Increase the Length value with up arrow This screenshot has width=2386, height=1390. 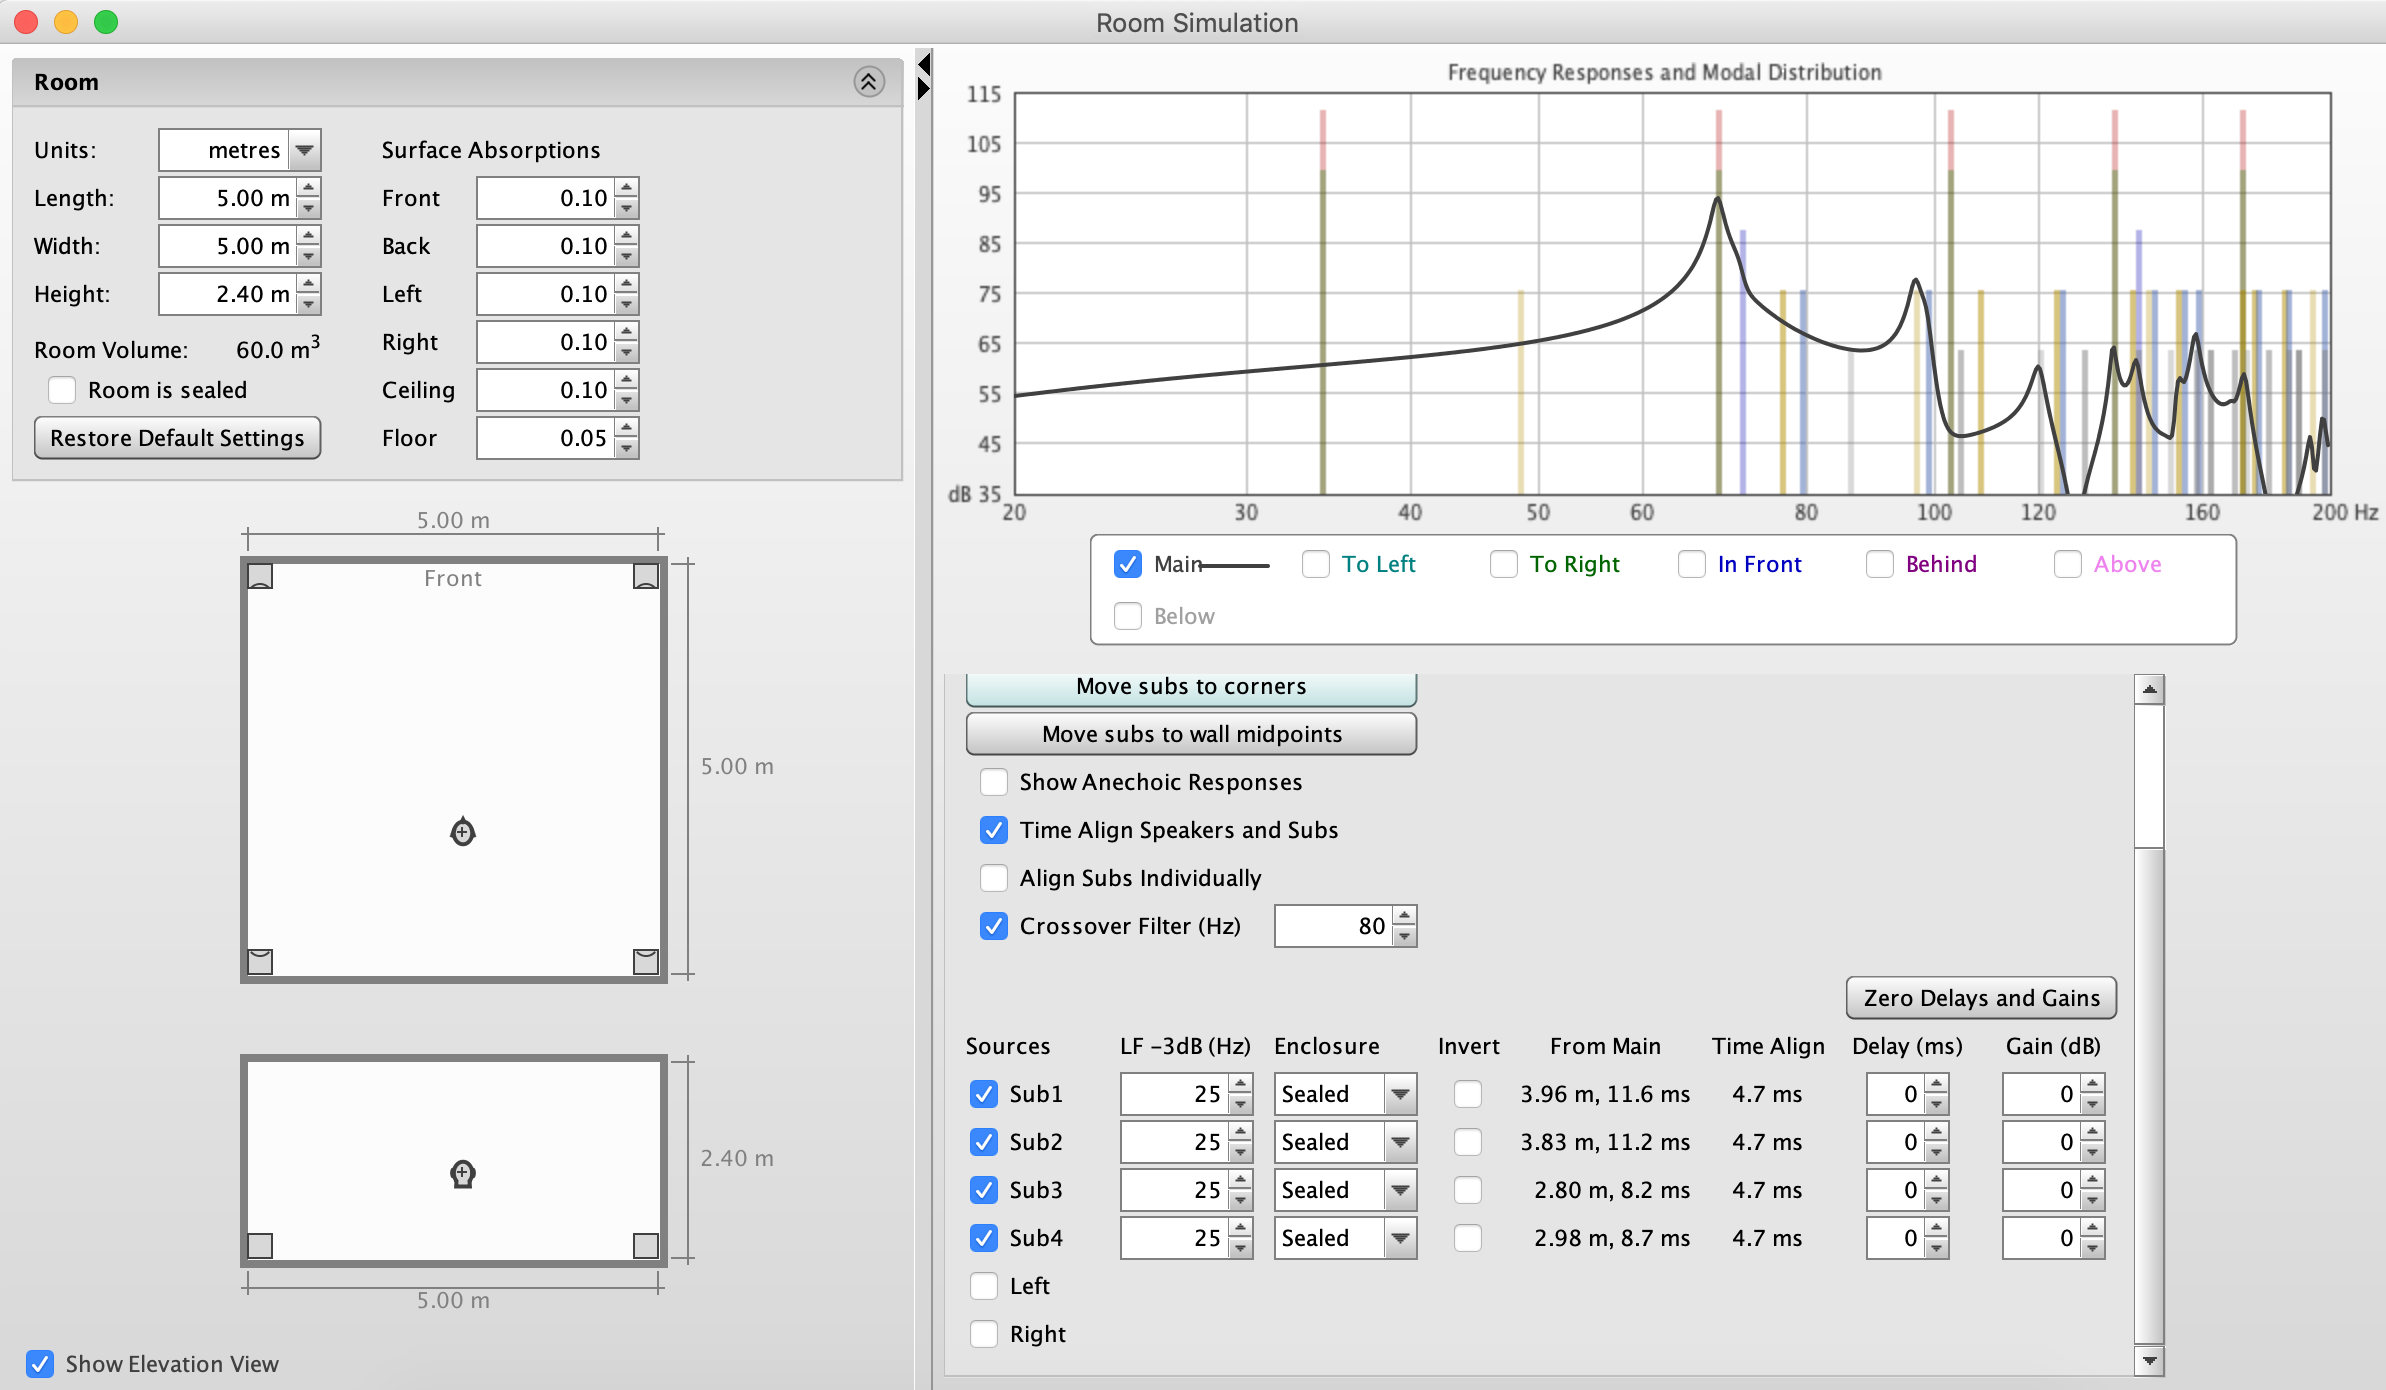click(309, 188)
